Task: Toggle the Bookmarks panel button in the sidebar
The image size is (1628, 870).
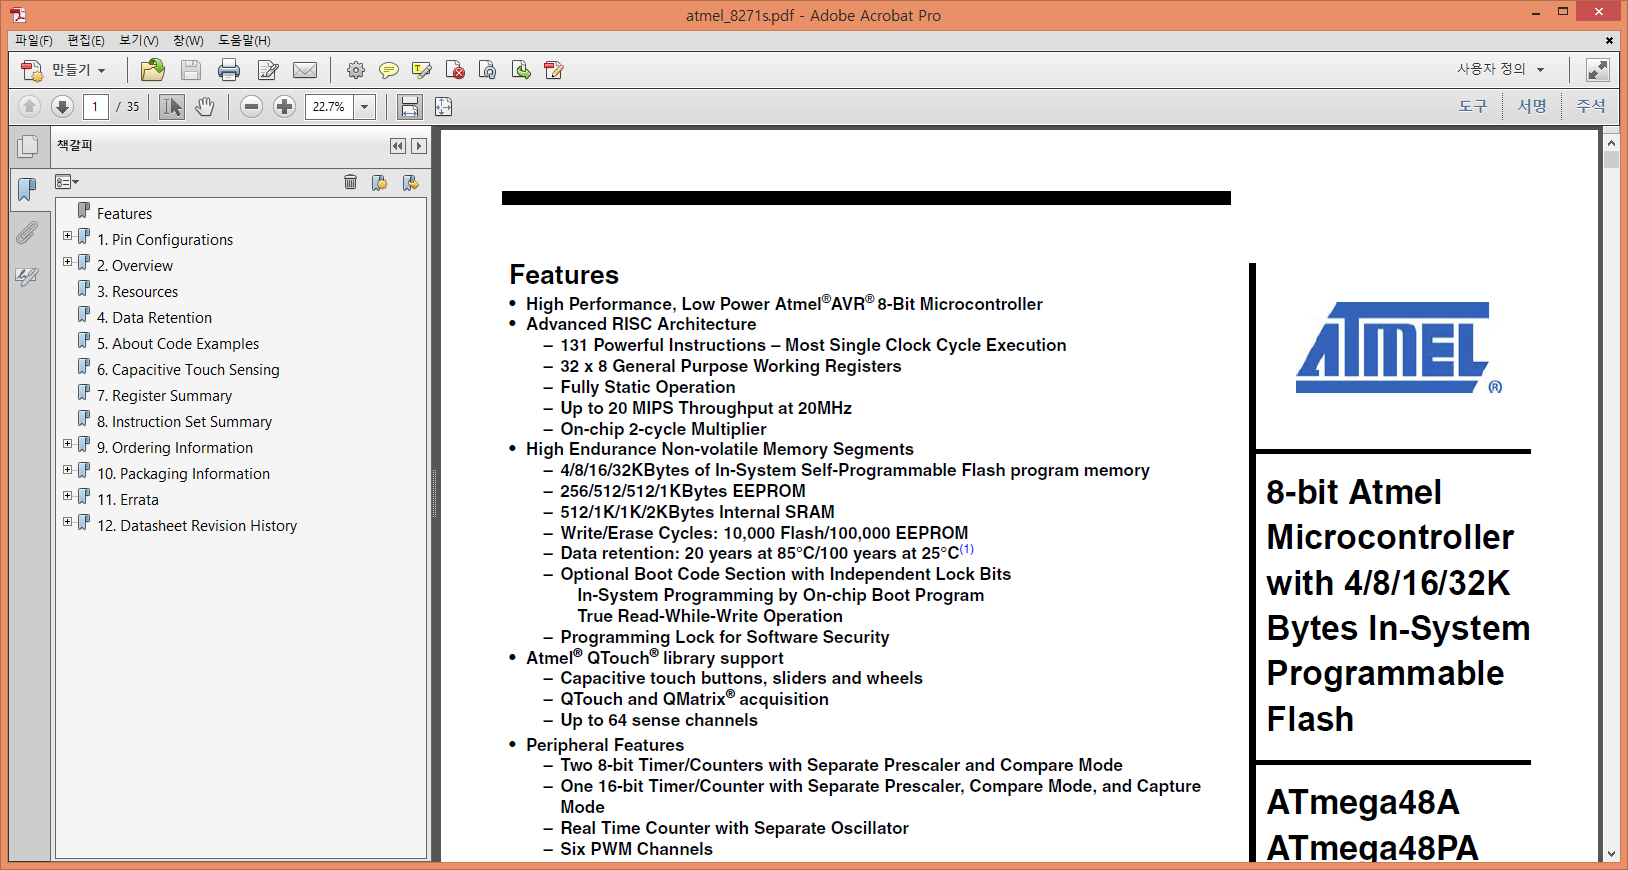Action: (x=27, y=188)
